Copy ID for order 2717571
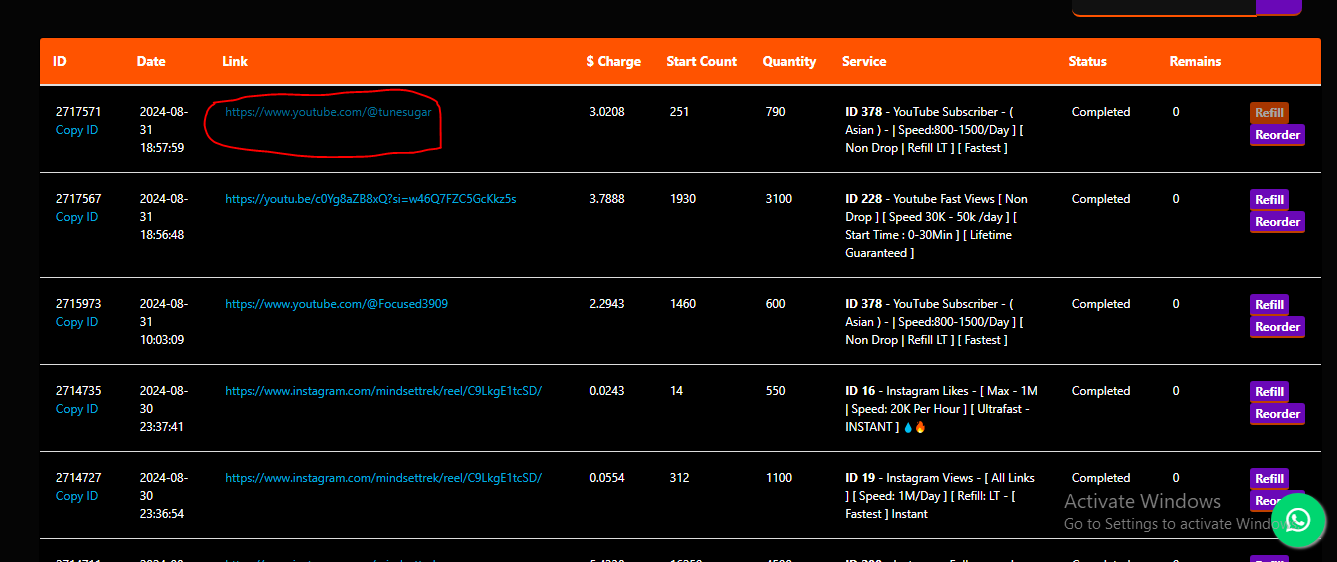This screenshot has height=562, width=1337. pos(77,130)
